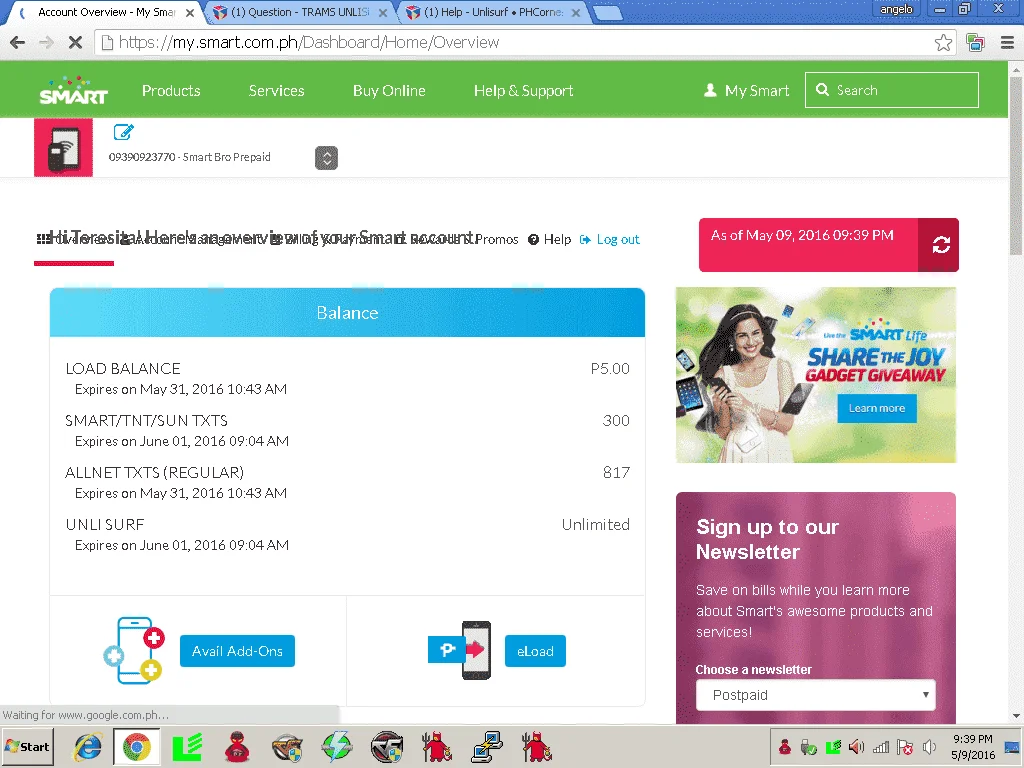Screen dimensions: 1024x768
Task: Click the extension icon beside the star
Action: click(x=975, y=42)
